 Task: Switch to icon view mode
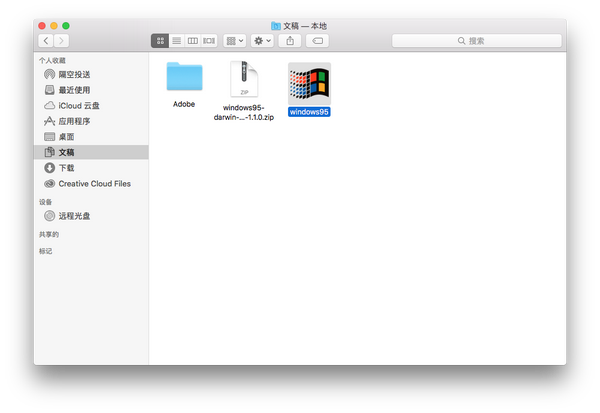(x=160, y=41)
